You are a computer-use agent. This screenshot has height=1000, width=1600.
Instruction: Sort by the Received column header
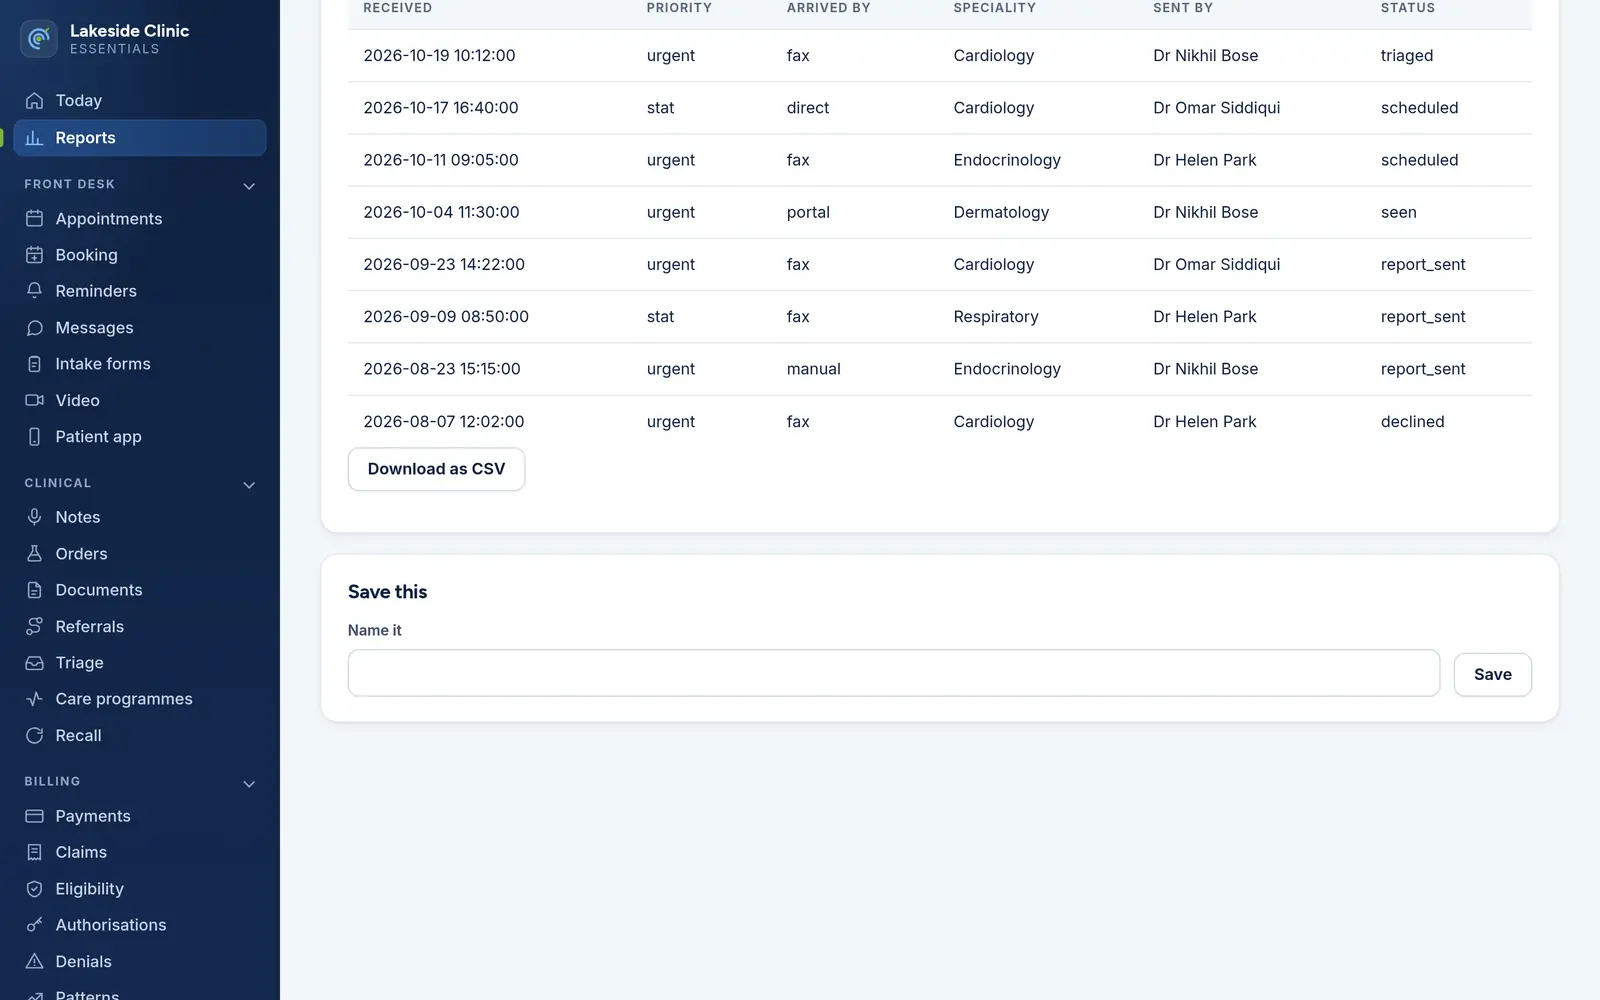point(397,8)
